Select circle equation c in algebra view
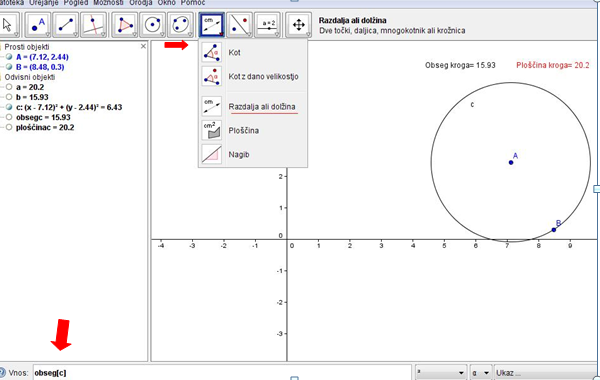 69,107
